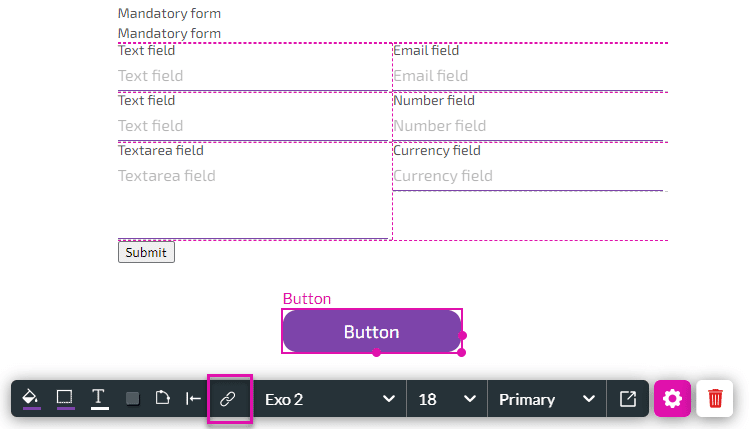
Task: Open the fill color bucket tool
Action: tap(31, 398)
